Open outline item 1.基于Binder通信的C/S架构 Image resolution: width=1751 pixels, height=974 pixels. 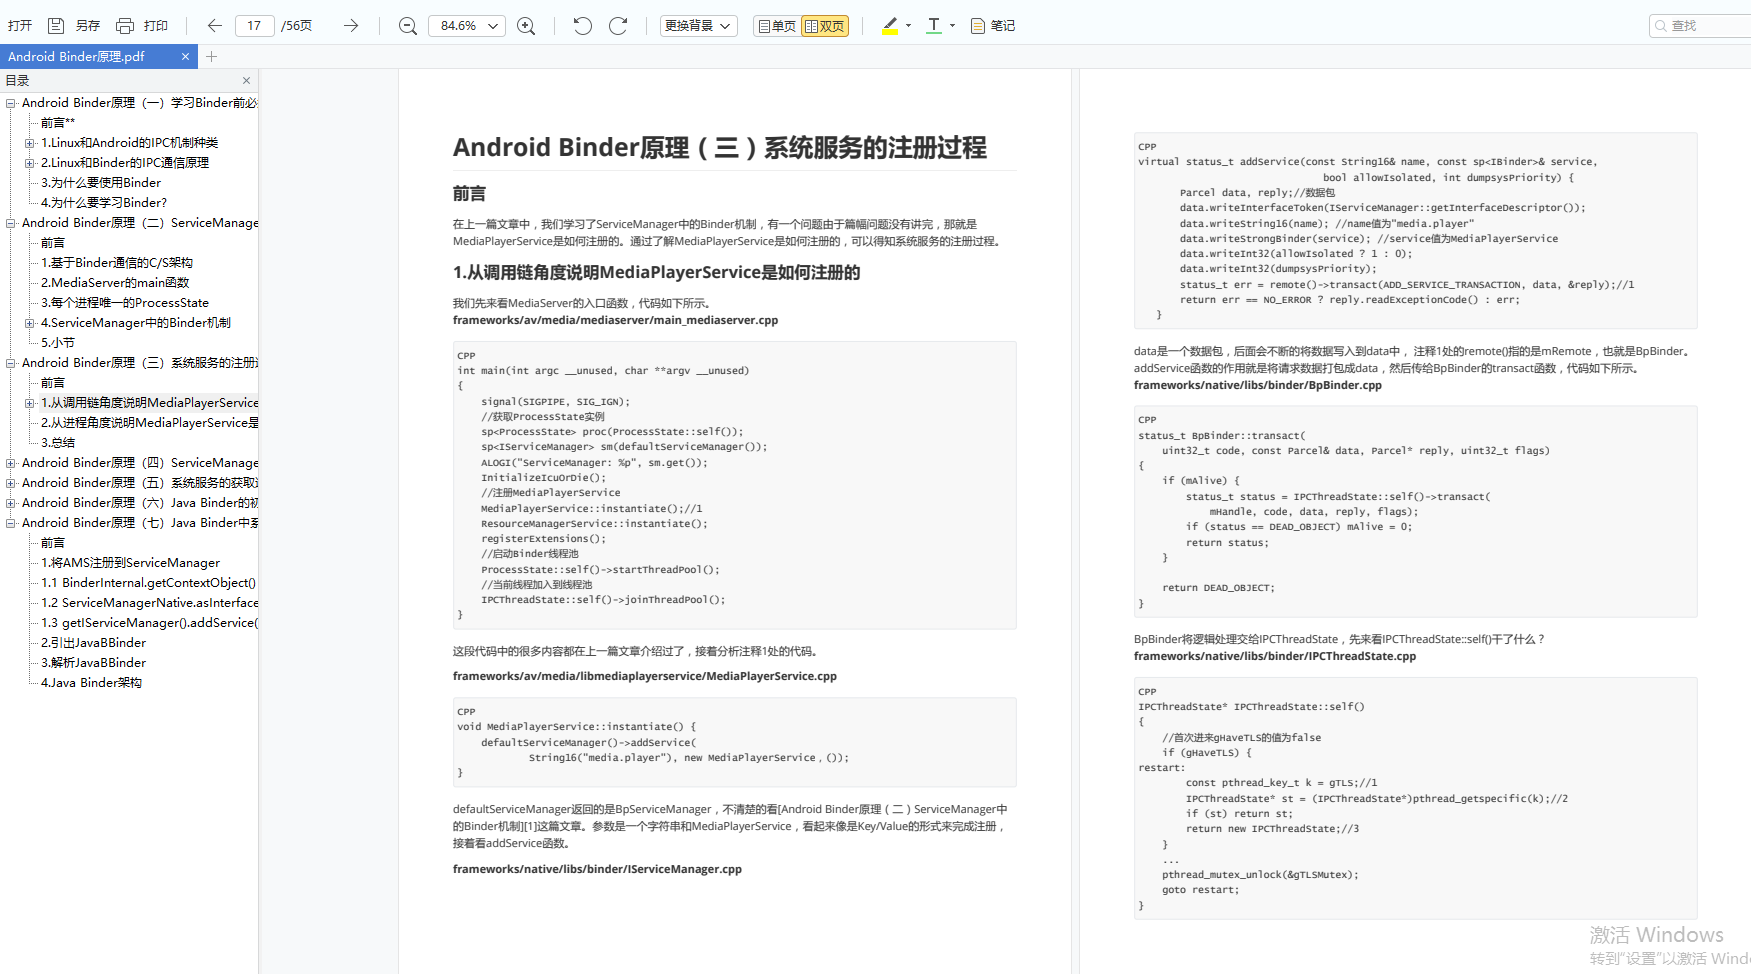(x=116, y=263)
